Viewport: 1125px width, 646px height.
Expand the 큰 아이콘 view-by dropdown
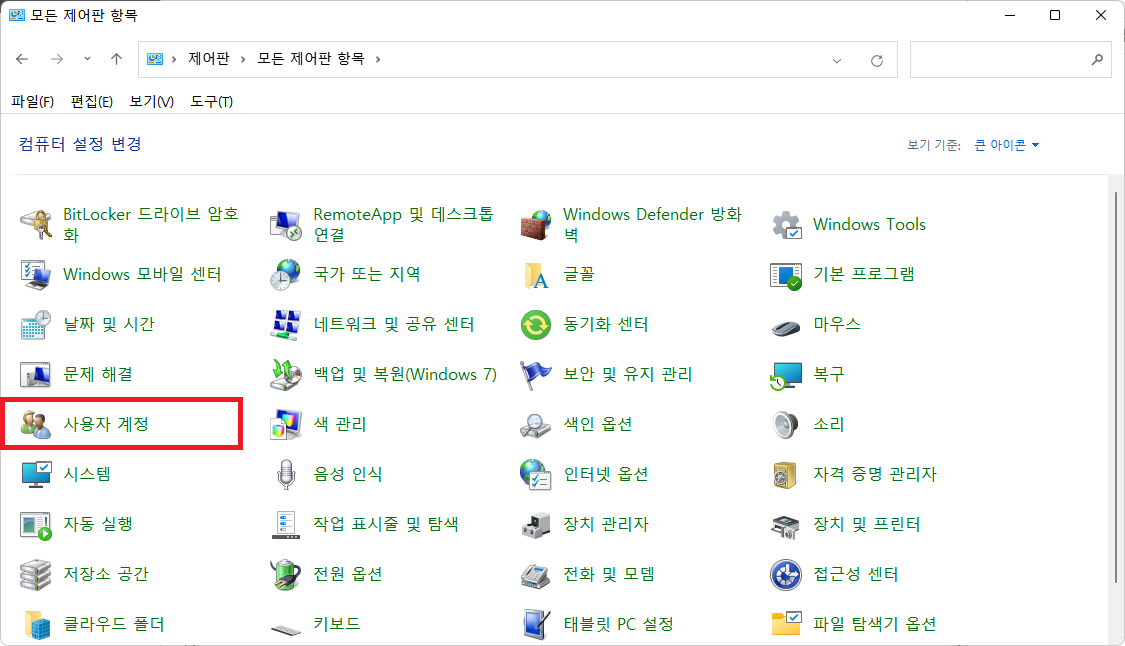[x=1006, y=145]
